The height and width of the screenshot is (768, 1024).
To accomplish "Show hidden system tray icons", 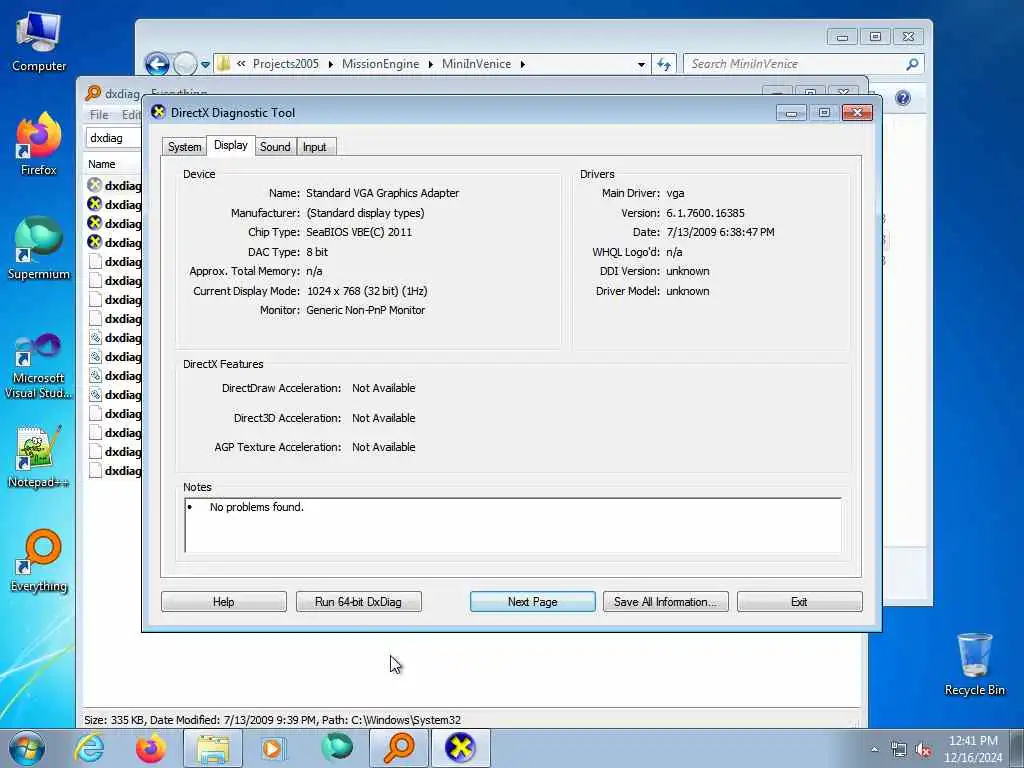I will tap(874, 750).
